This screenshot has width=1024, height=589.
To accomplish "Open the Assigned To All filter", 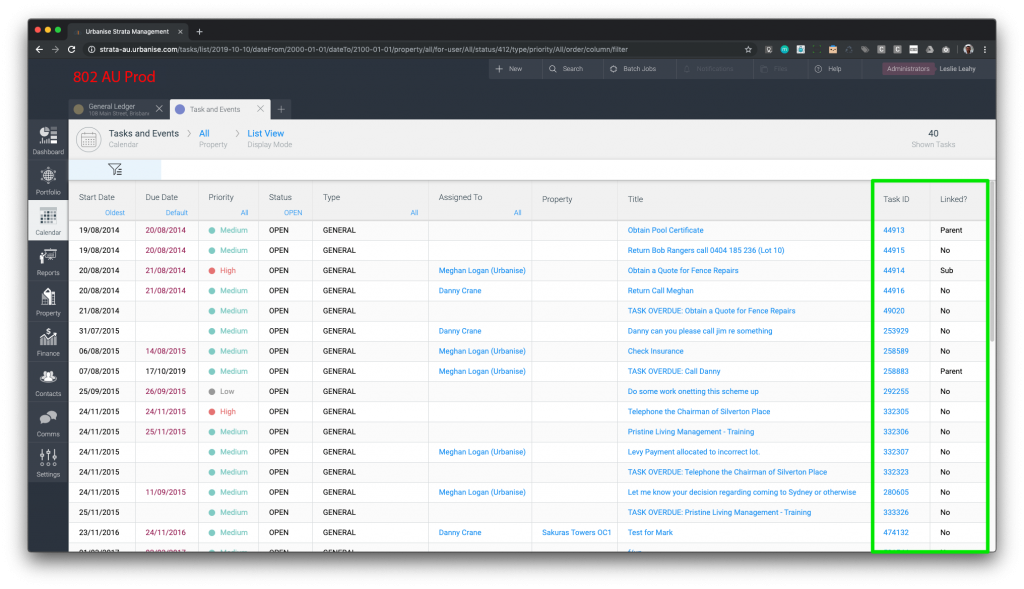I will tap(517, 213).
